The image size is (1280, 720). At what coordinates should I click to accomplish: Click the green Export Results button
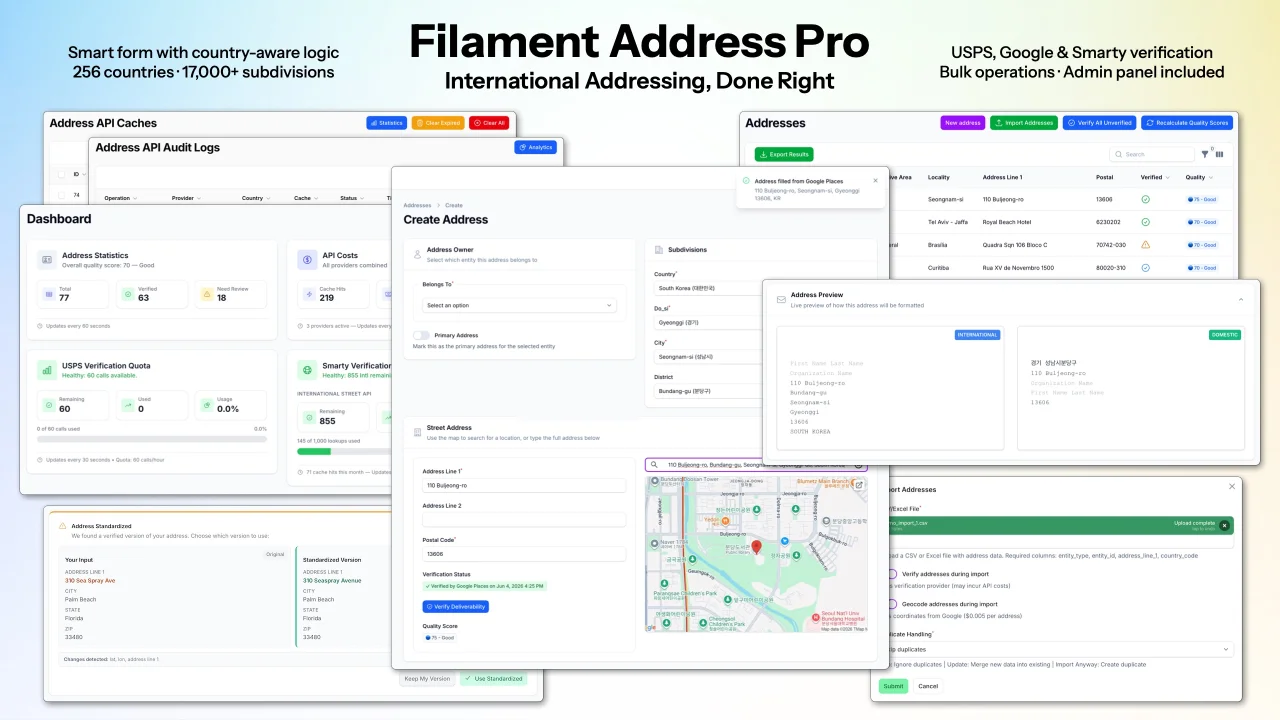coord(784,154)
